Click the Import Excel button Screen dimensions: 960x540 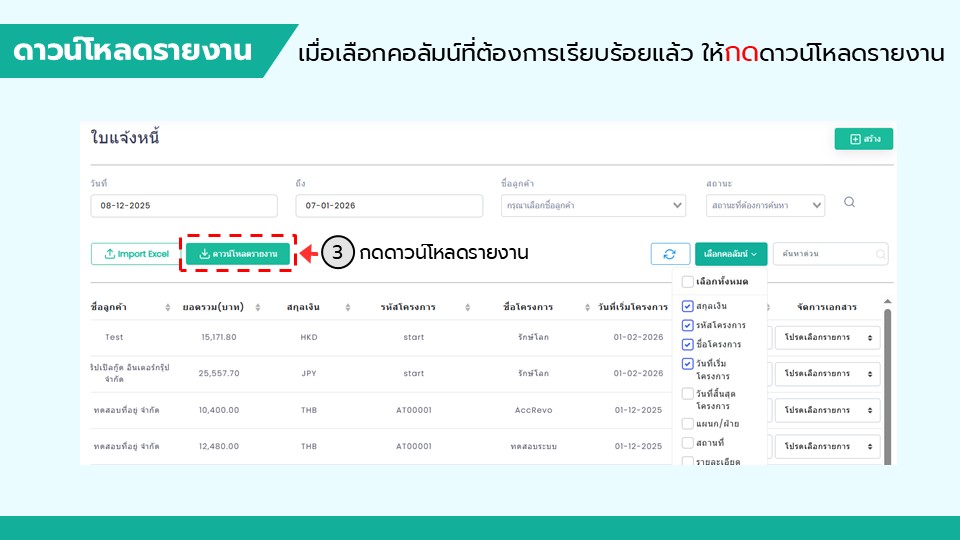click(136, 254)
